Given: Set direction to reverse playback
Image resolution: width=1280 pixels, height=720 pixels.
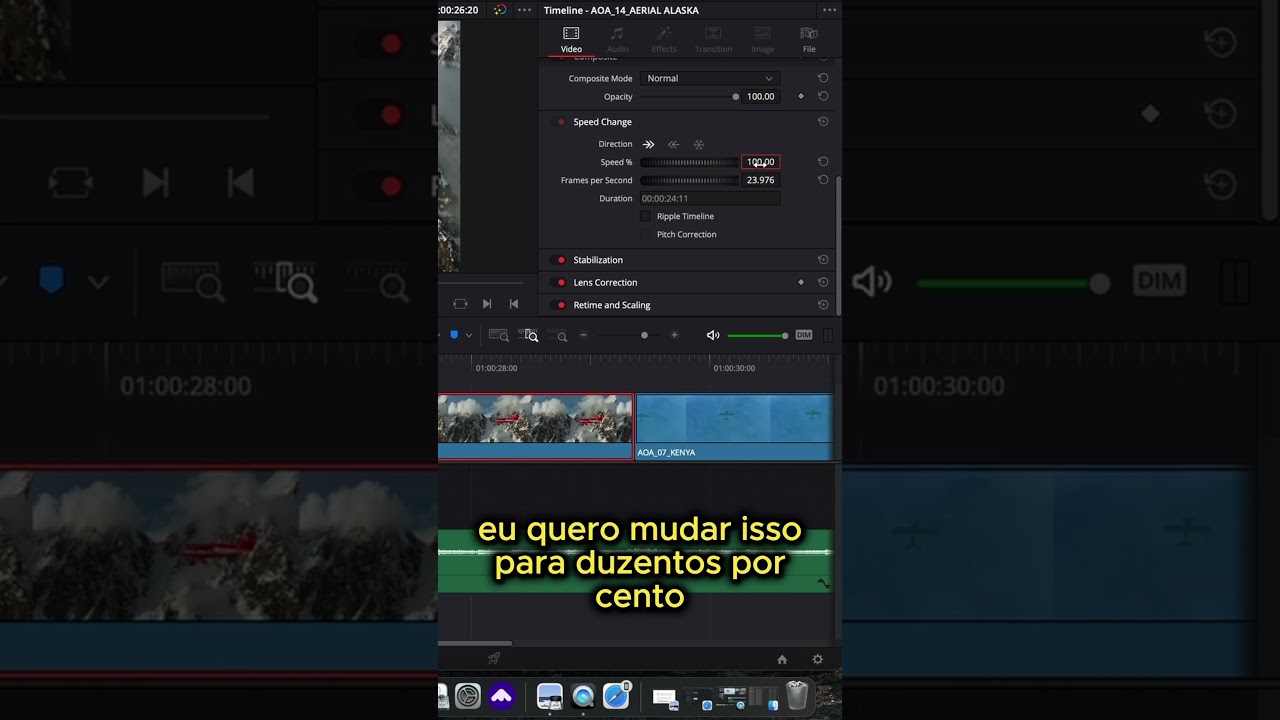Looking at the screenshot, I should (673, 144).
